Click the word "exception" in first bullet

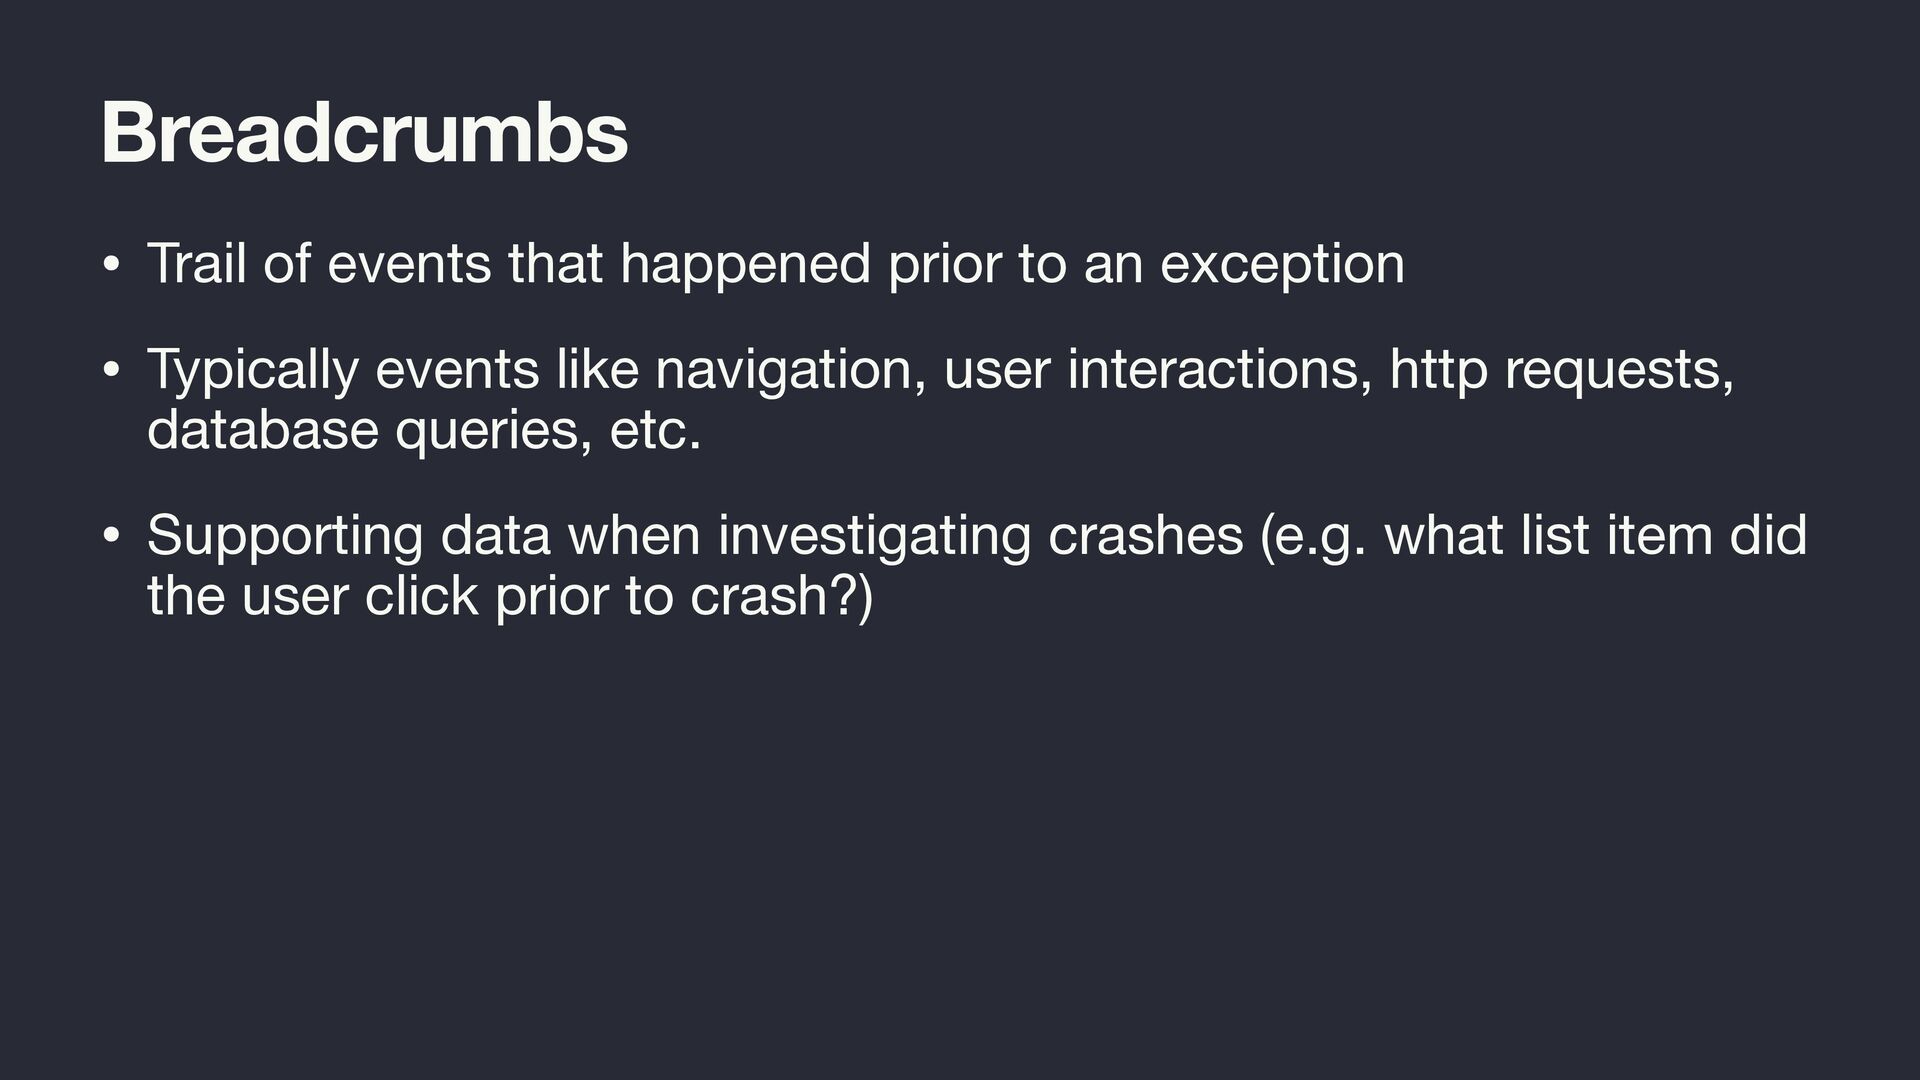point(1282,265)
